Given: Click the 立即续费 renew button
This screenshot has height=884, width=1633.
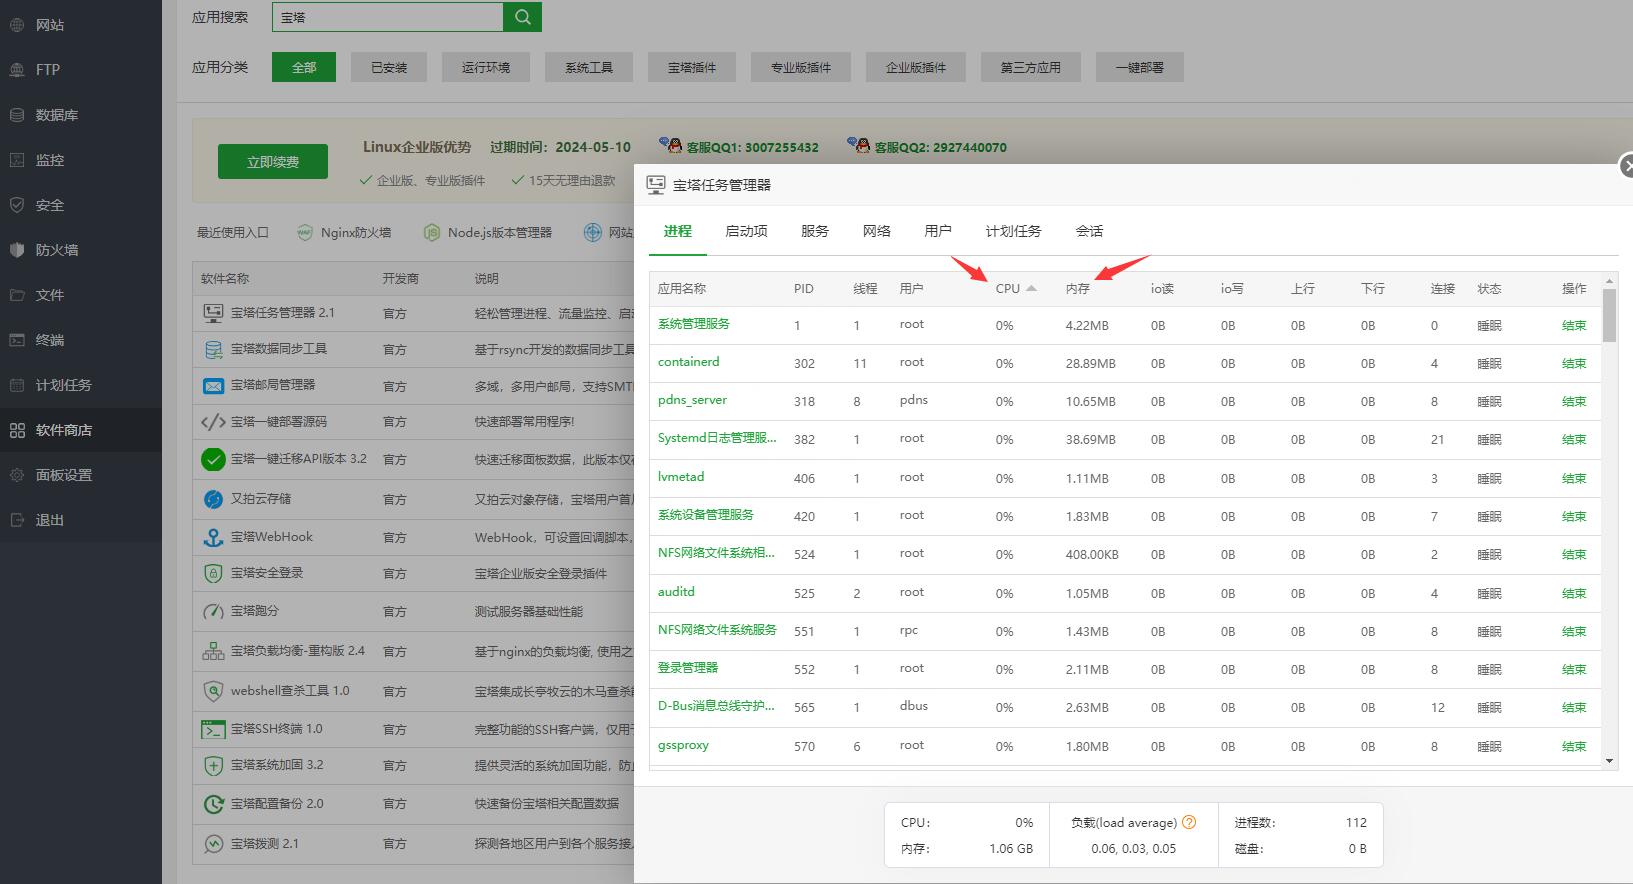Looking at the screenshot, I should 273,161.
